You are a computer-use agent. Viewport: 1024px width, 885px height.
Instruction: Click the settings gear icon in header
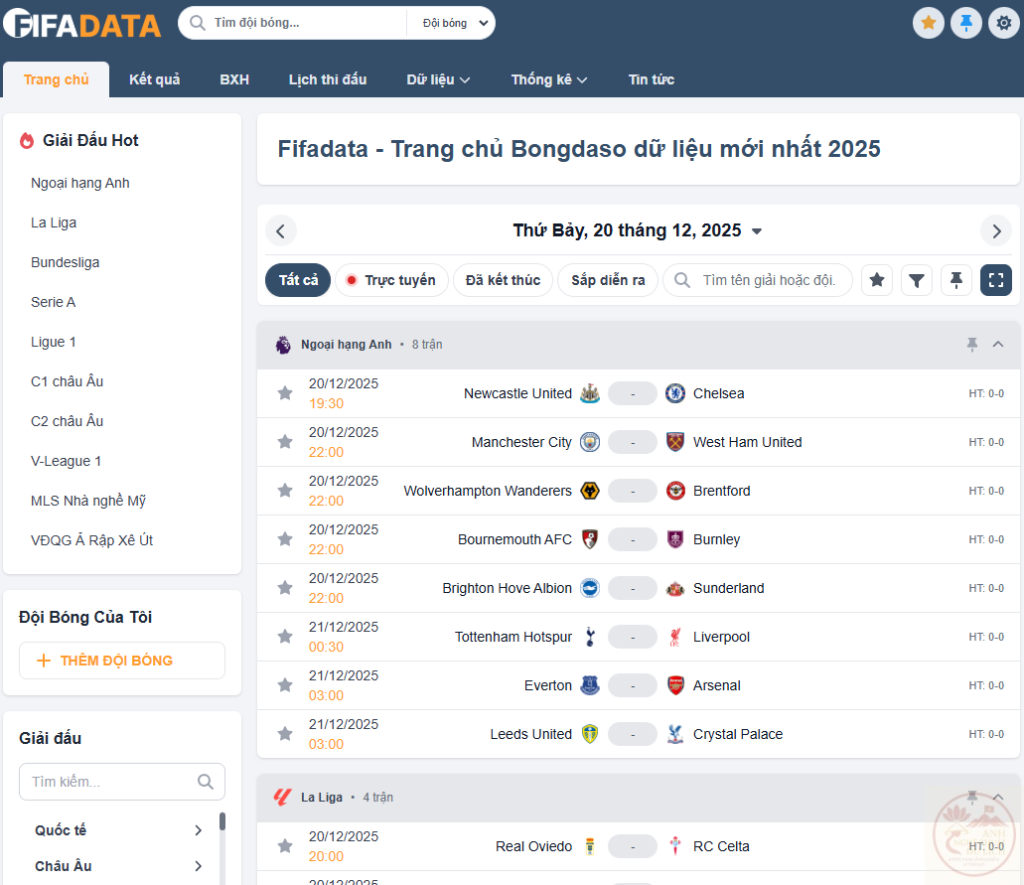point(1003,22)
